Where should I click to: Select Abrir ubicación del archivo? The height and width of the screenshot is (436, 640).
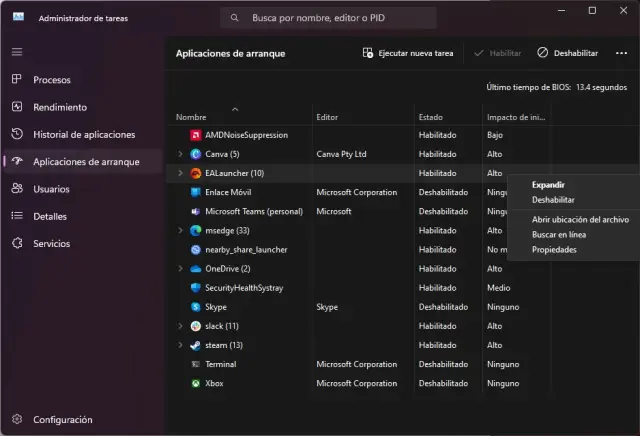(x=580, y=219)
